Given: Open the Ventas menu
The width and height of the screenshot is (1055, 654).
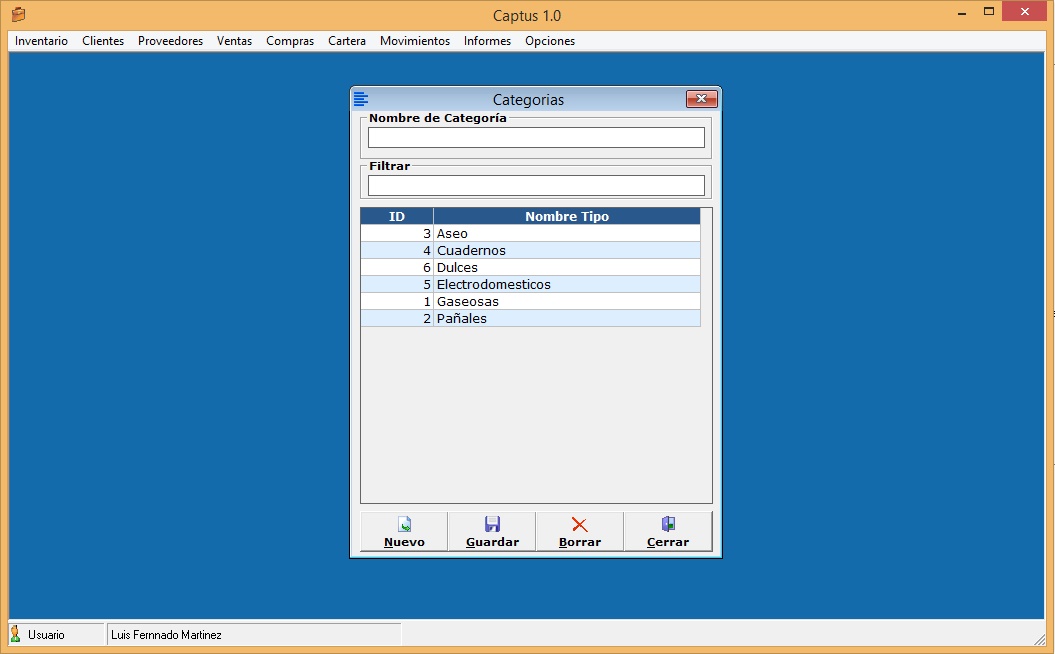Looking at the screenshot, I should tap(234, 41).
